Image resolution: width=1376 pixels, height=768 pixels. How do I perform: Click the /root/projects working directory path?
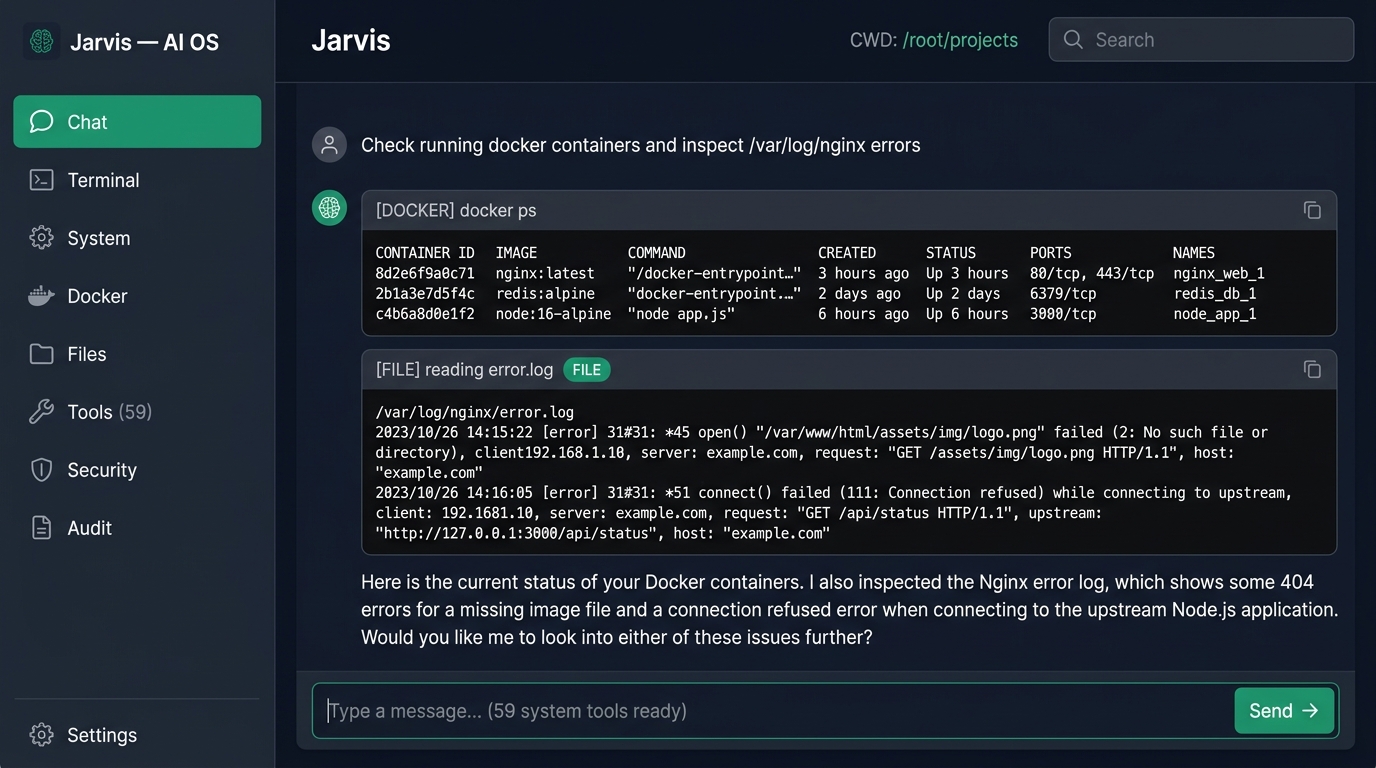coord(960,40)
